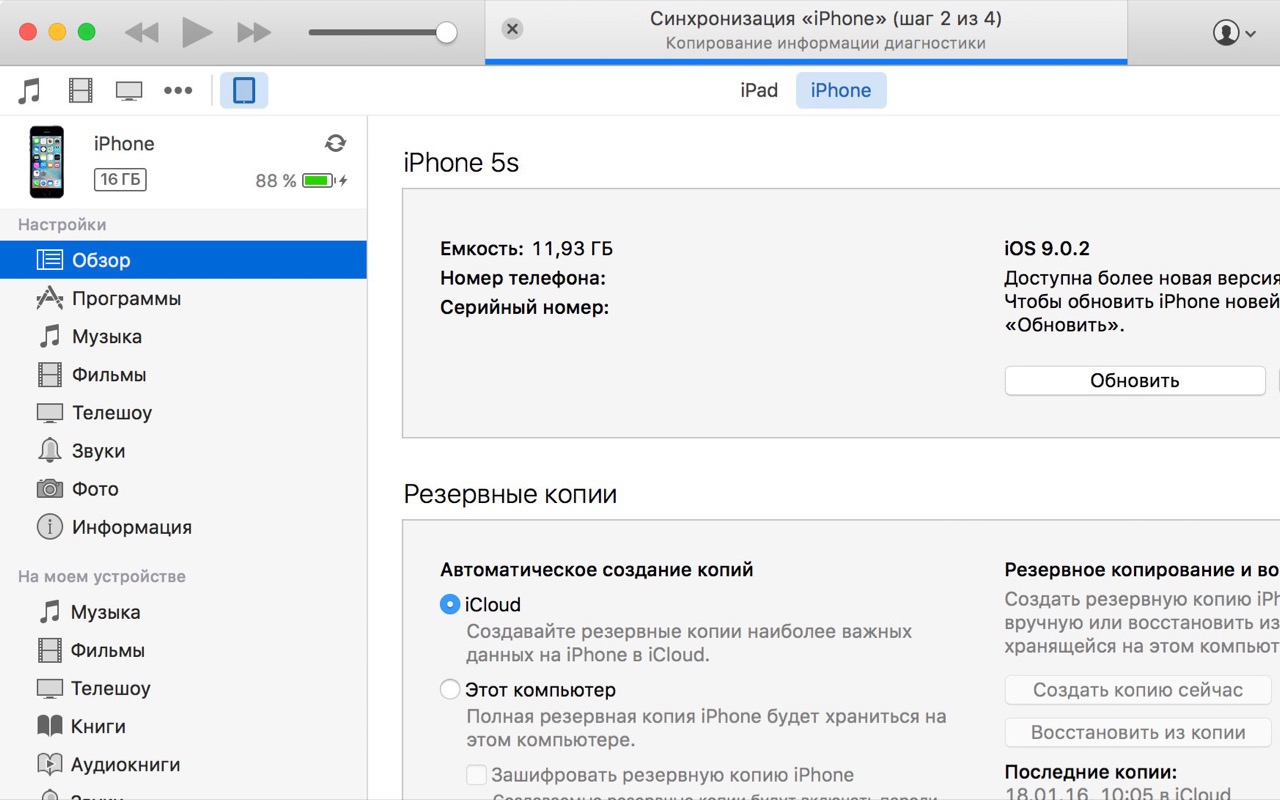Click the Обзор list icon

pyautogui.click(x=49, y=260)
